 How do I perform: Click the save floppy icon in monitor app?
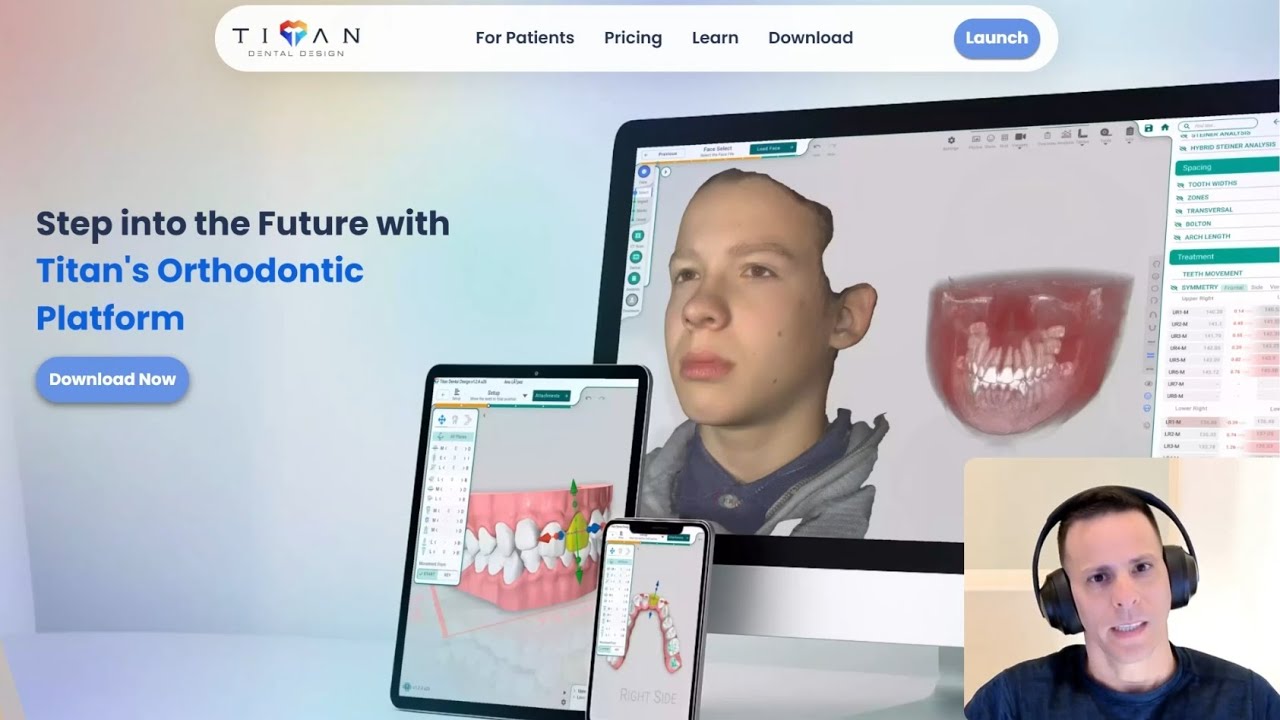pyautogui.click(x=1148, y=128)
